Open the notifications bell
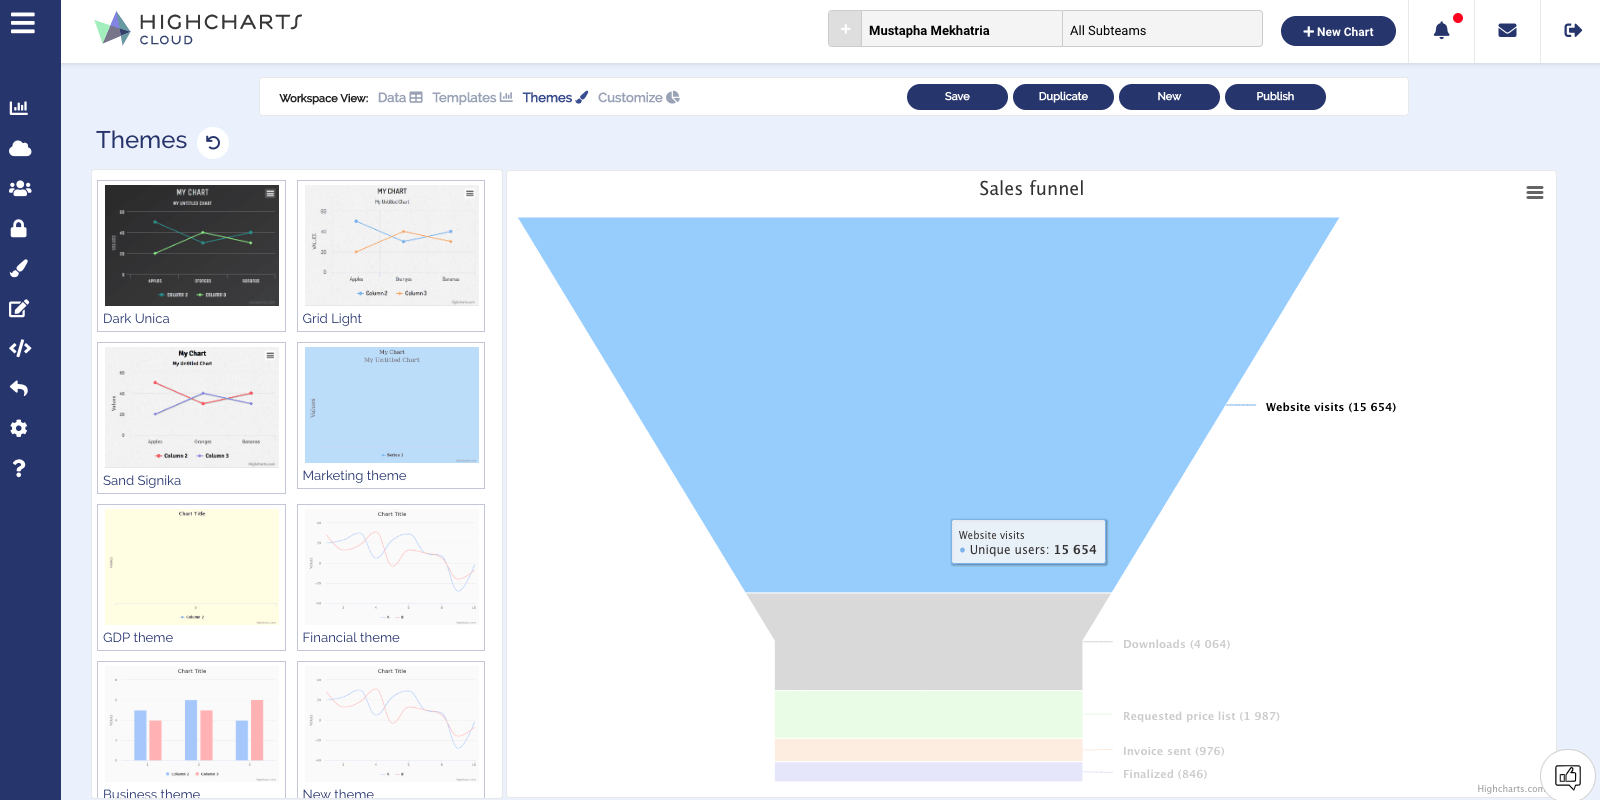 [x=1441, y=31]
